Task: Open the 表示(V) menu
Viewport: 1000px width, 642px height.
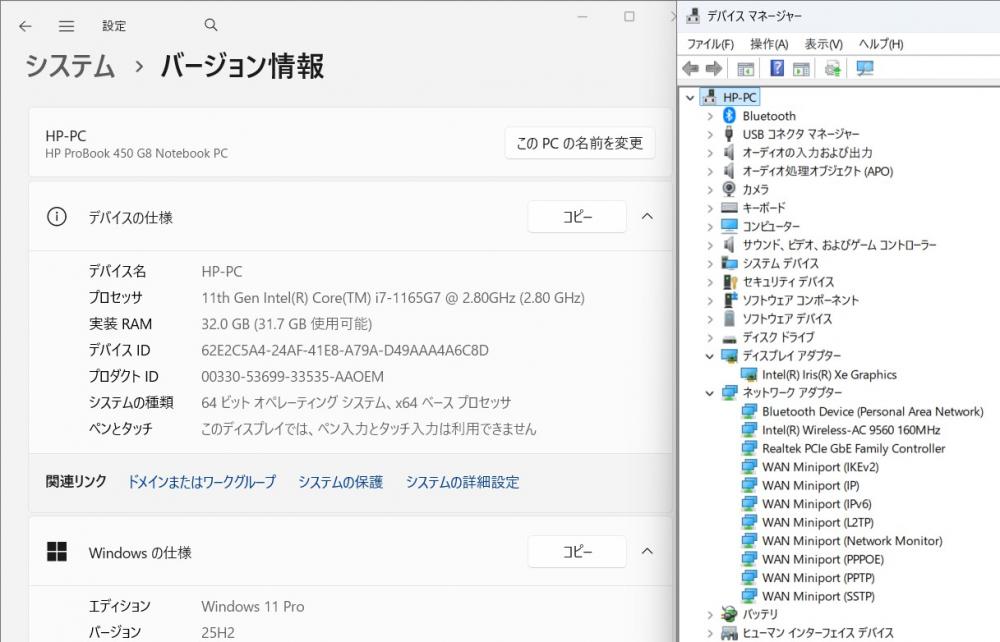Action: [x=823, y=44]
